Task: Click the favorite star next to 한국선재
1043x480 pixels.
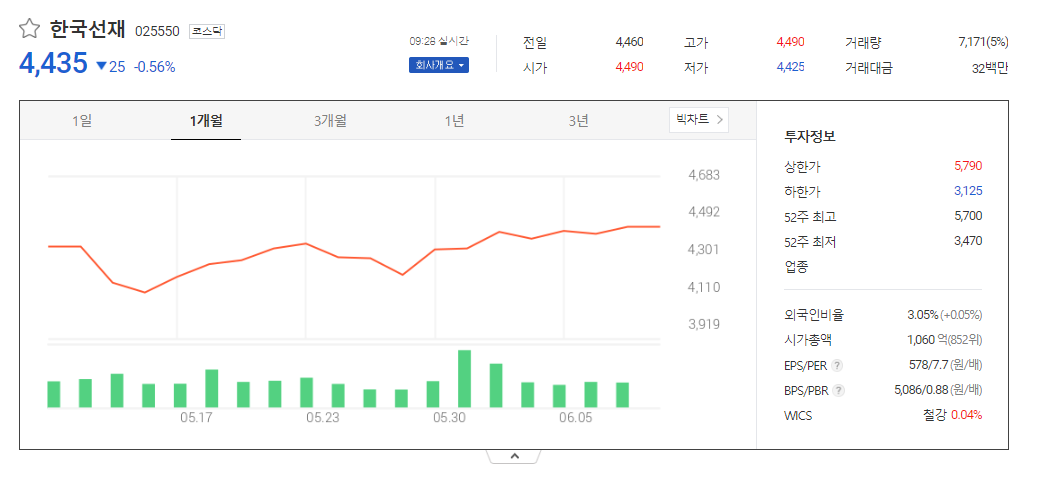Action: point(29,29)
